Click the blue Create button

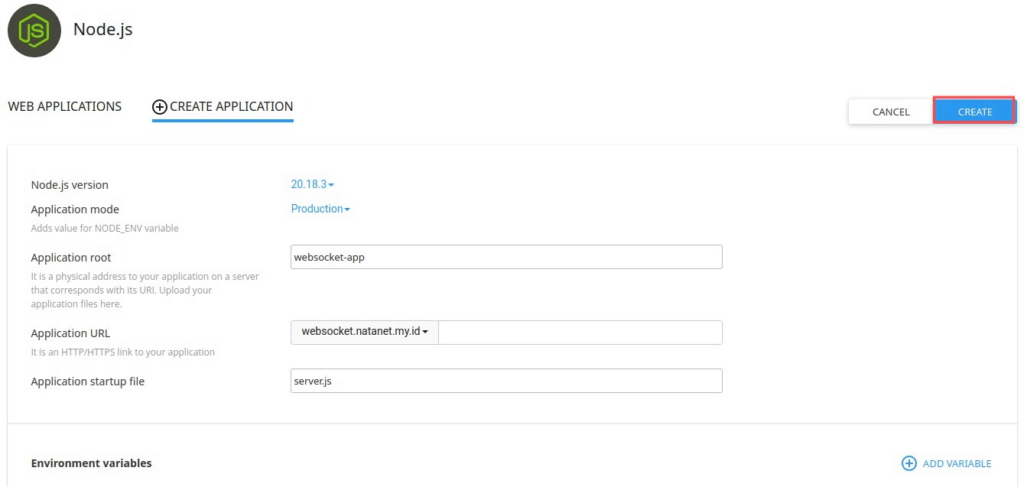pyautogui.click(x=974, y=112)
